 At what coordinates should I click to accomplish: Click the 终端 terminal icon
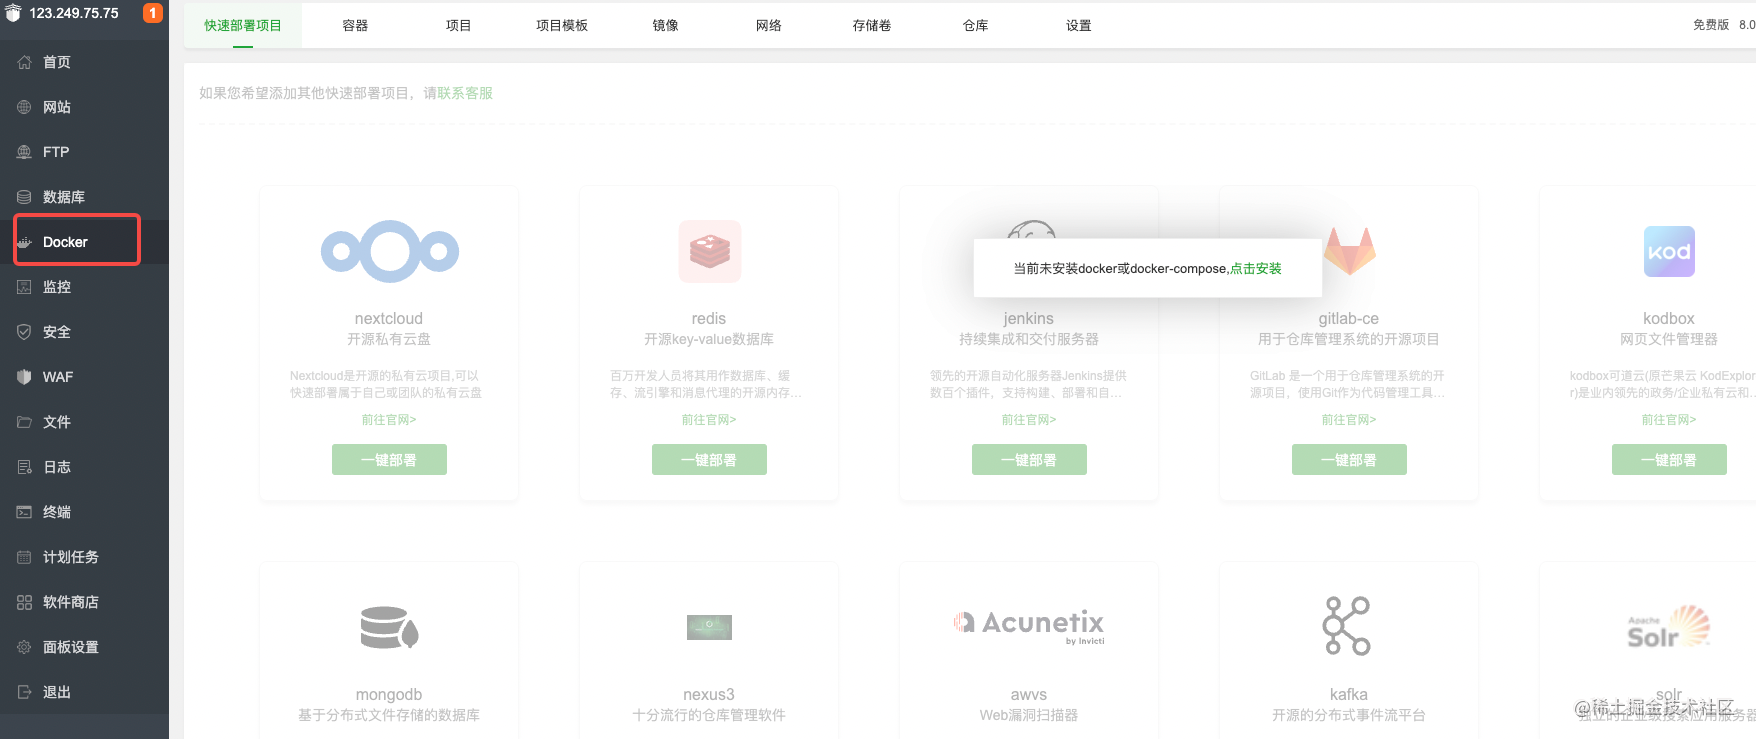(x=24, y=512)
